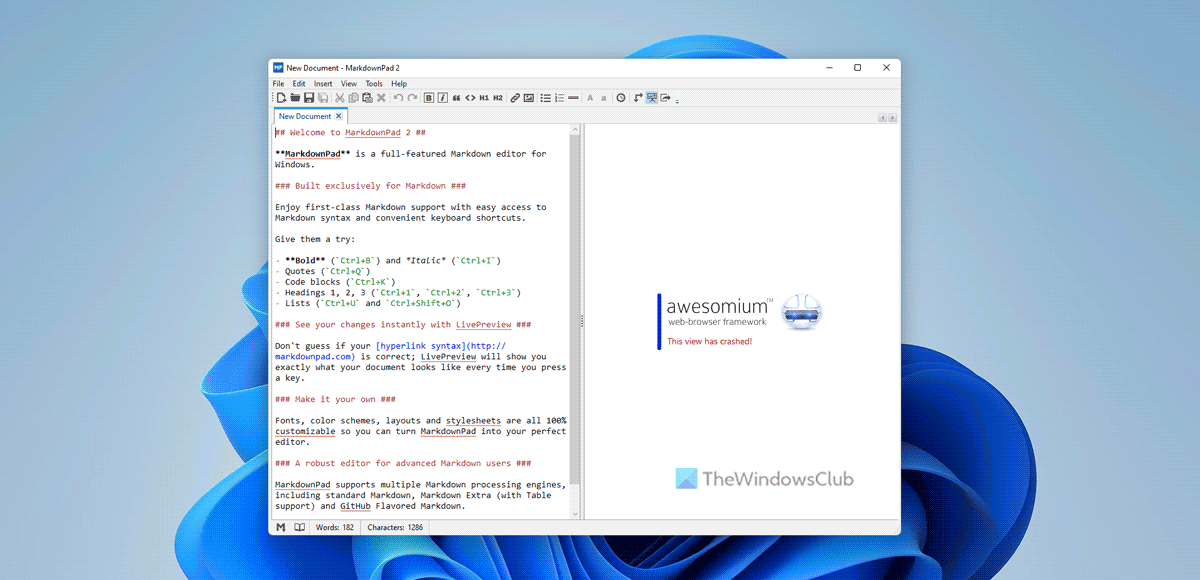
Task: Toggle the LivePreview pane button
Action: [x=652, y=98]
